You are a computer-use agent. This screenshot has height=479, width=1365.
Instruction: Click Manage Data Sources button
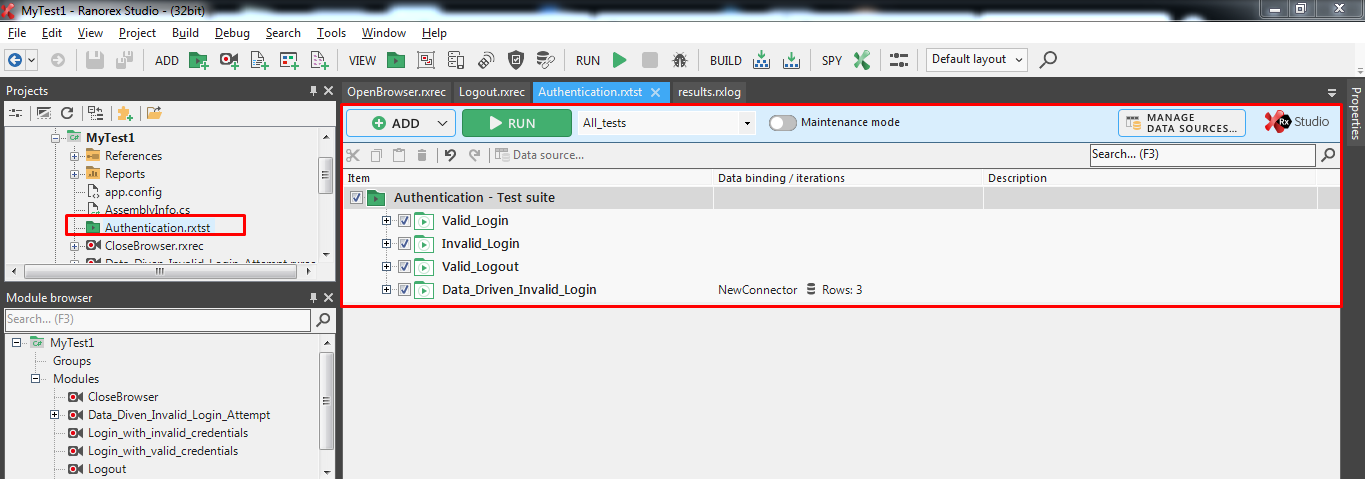(1182, 123)
